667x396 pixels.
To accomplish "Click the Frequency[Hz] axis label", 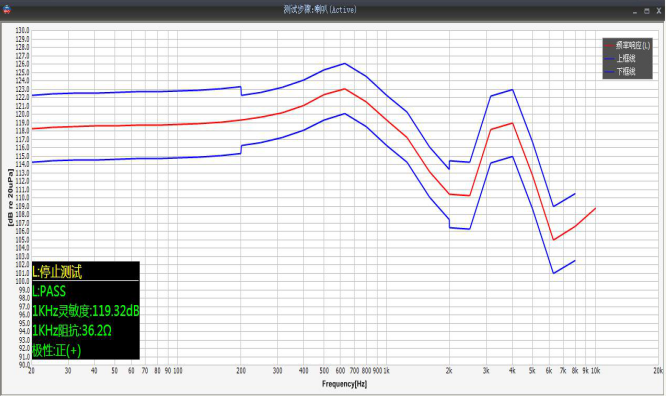I will coord(345,384).
